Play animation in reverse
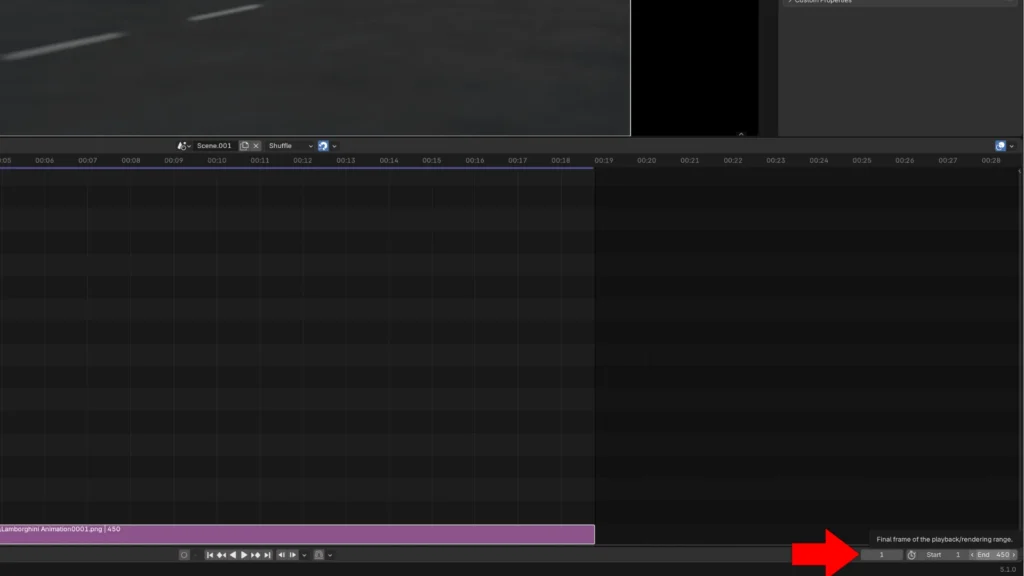Screen dimensions: 1024x576 [x=232, y=554]
